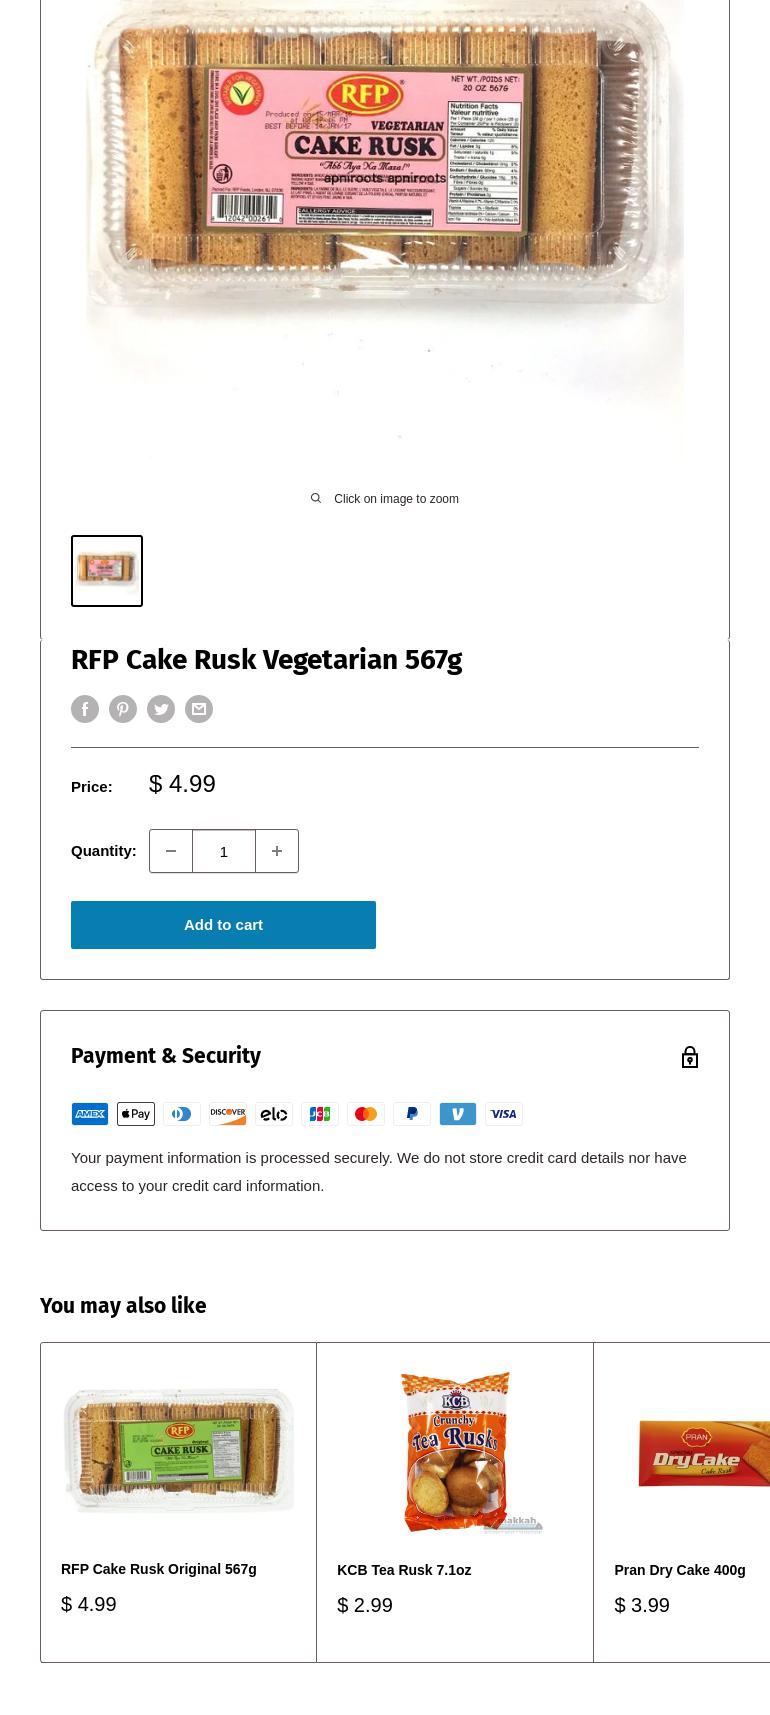Open RFP Cake Rusk Original 567g link
Viewport: 770px width, 1715px height.
coord(159,1569)
